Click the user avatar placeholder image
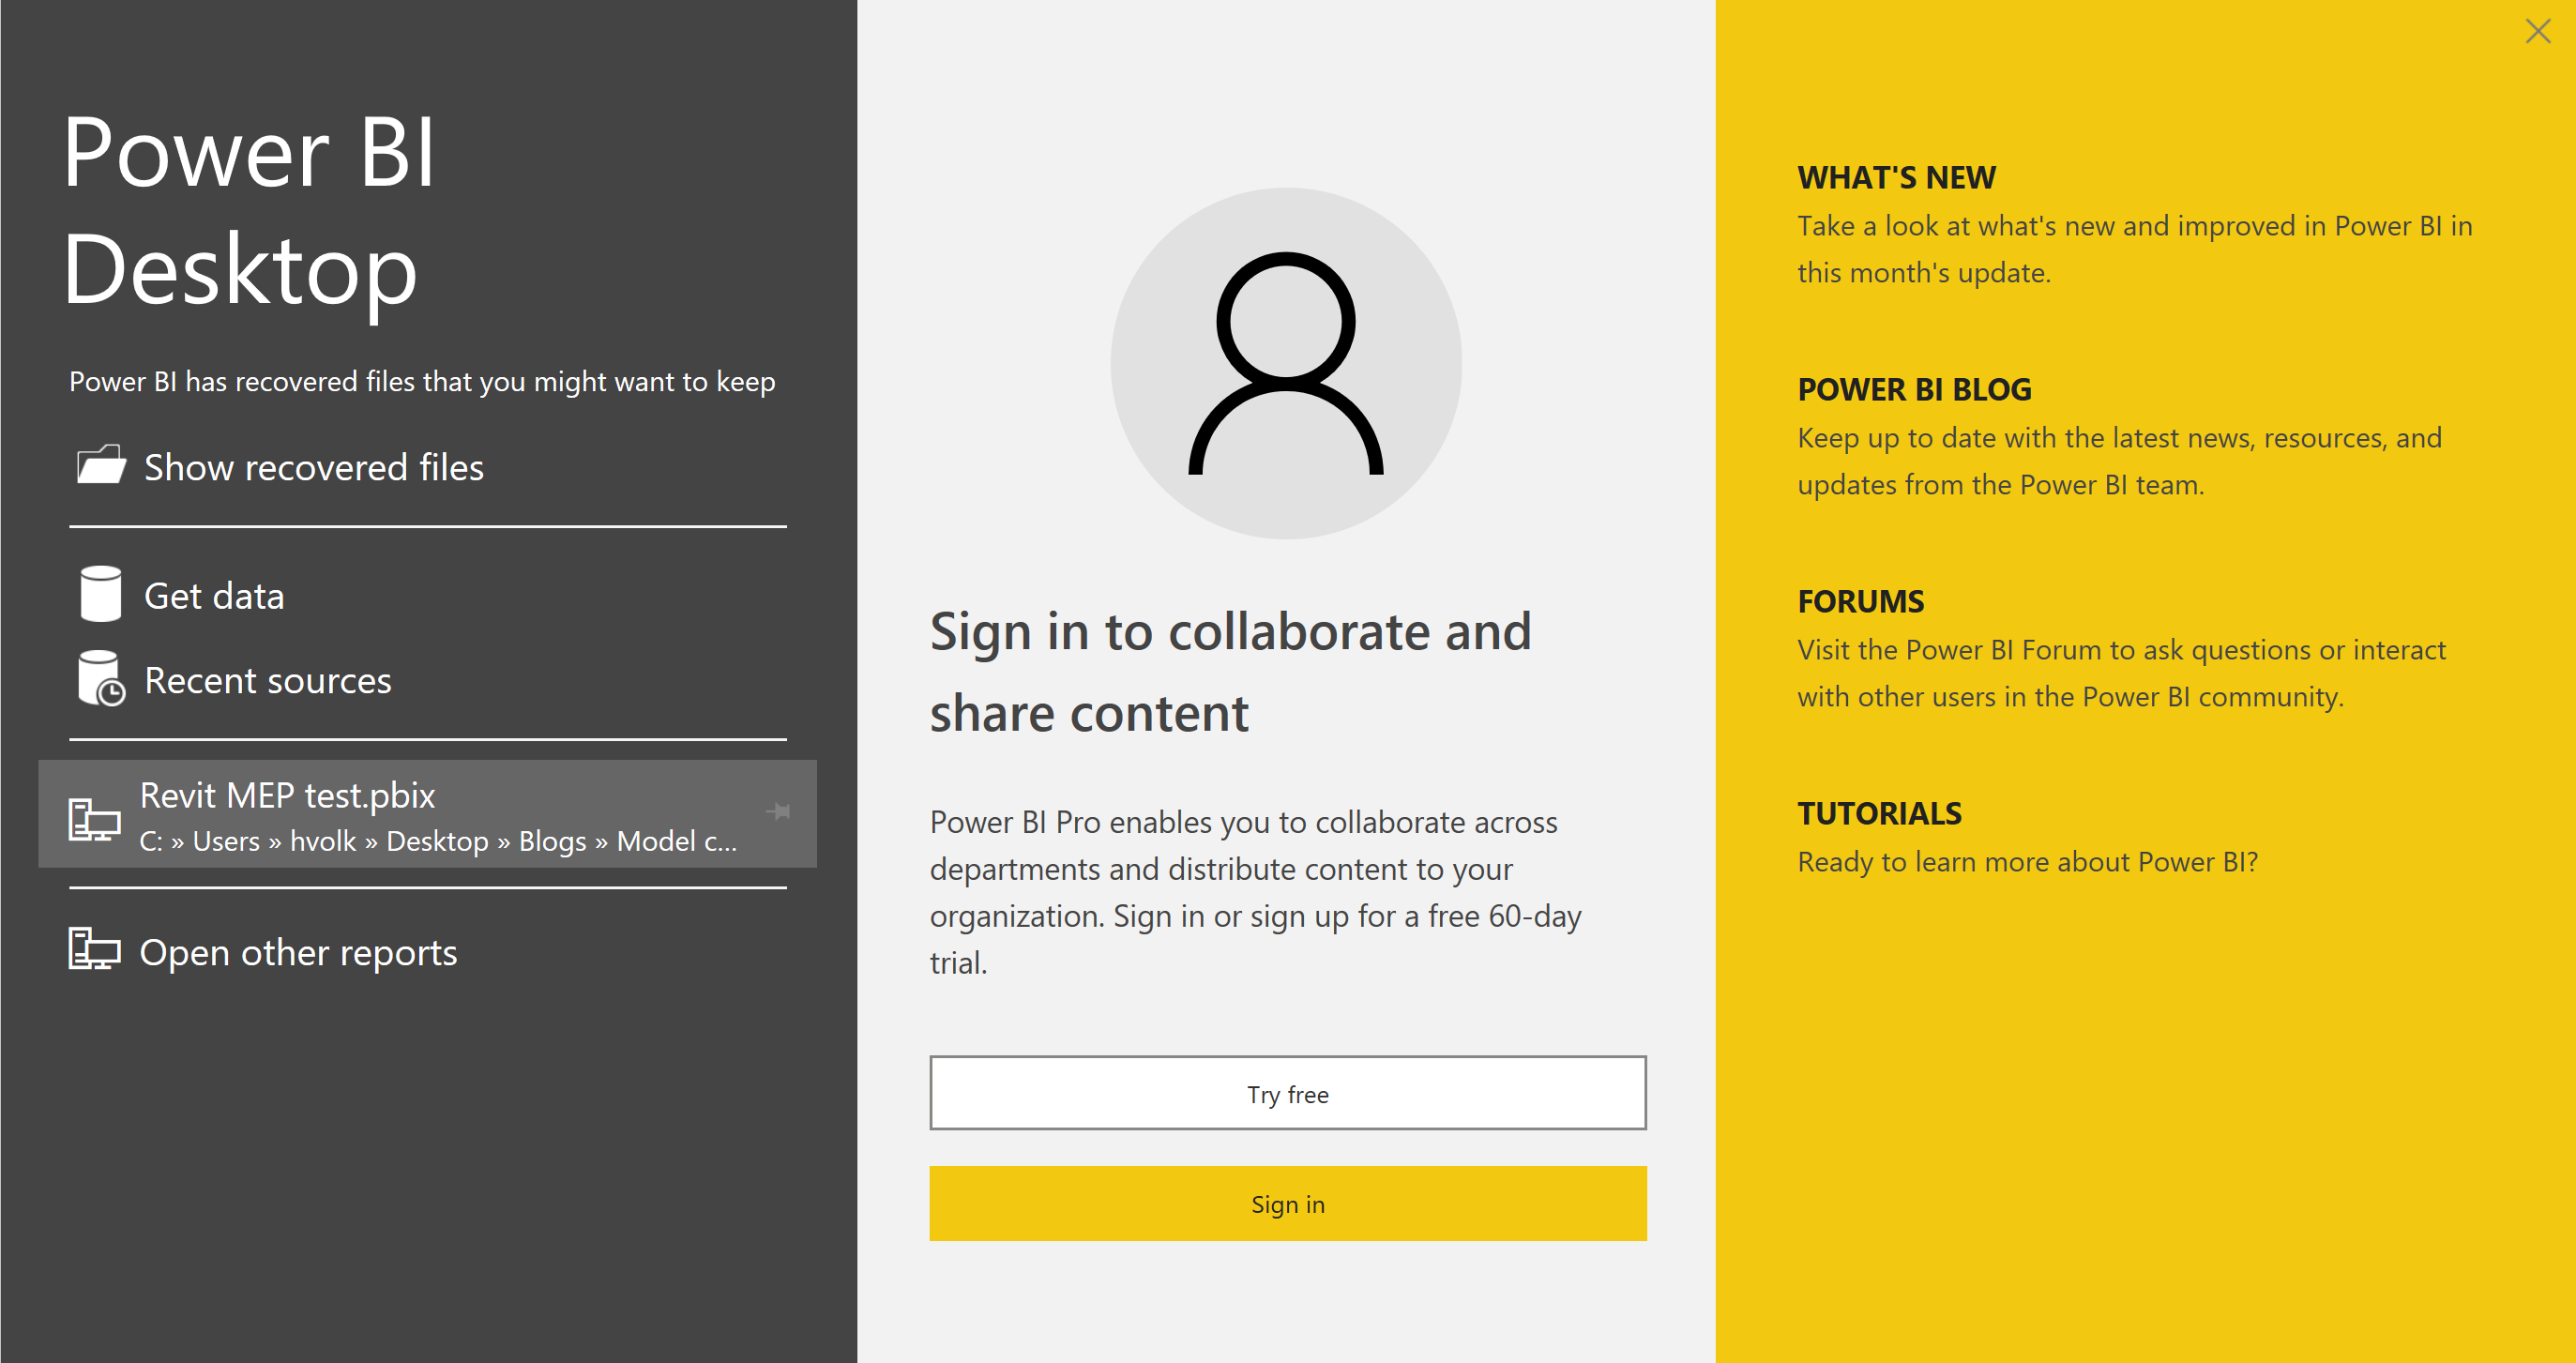This screenshot has width=2576, height=1363. (1286, 364)
